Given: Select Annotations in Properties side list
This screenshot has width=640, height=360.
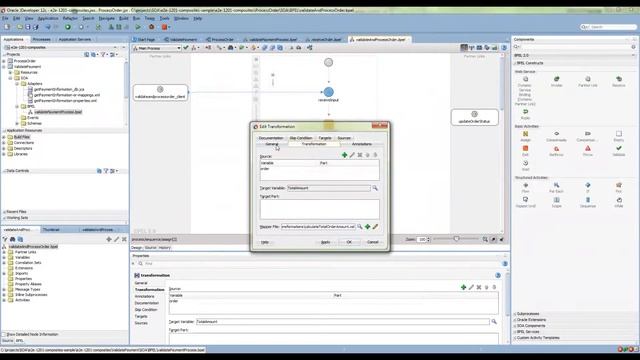Looking at the screenshot, I should pyautogui.click(x=145, y=296).
